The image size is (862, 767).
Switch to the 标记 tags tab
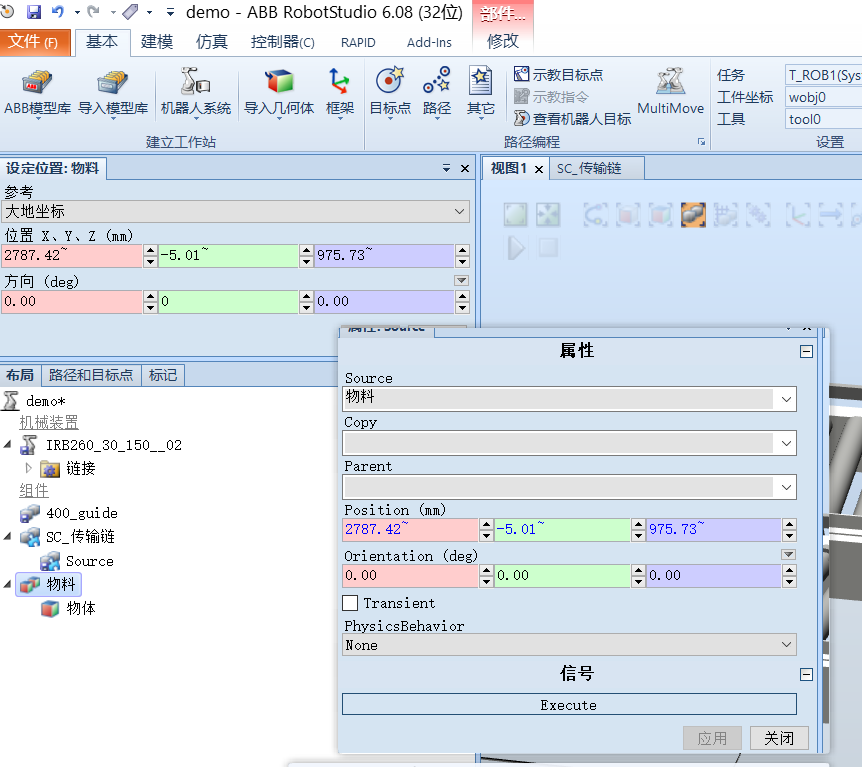coord(163,376)
